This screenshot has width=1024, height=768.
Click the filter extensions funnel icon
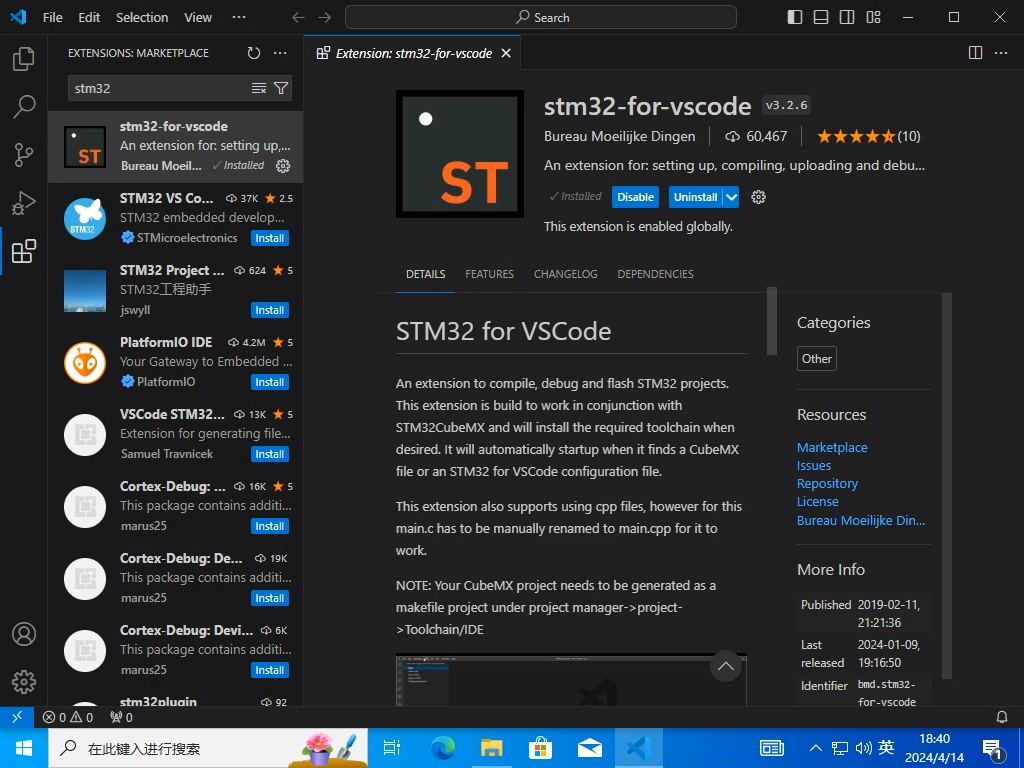coord(281,88)
